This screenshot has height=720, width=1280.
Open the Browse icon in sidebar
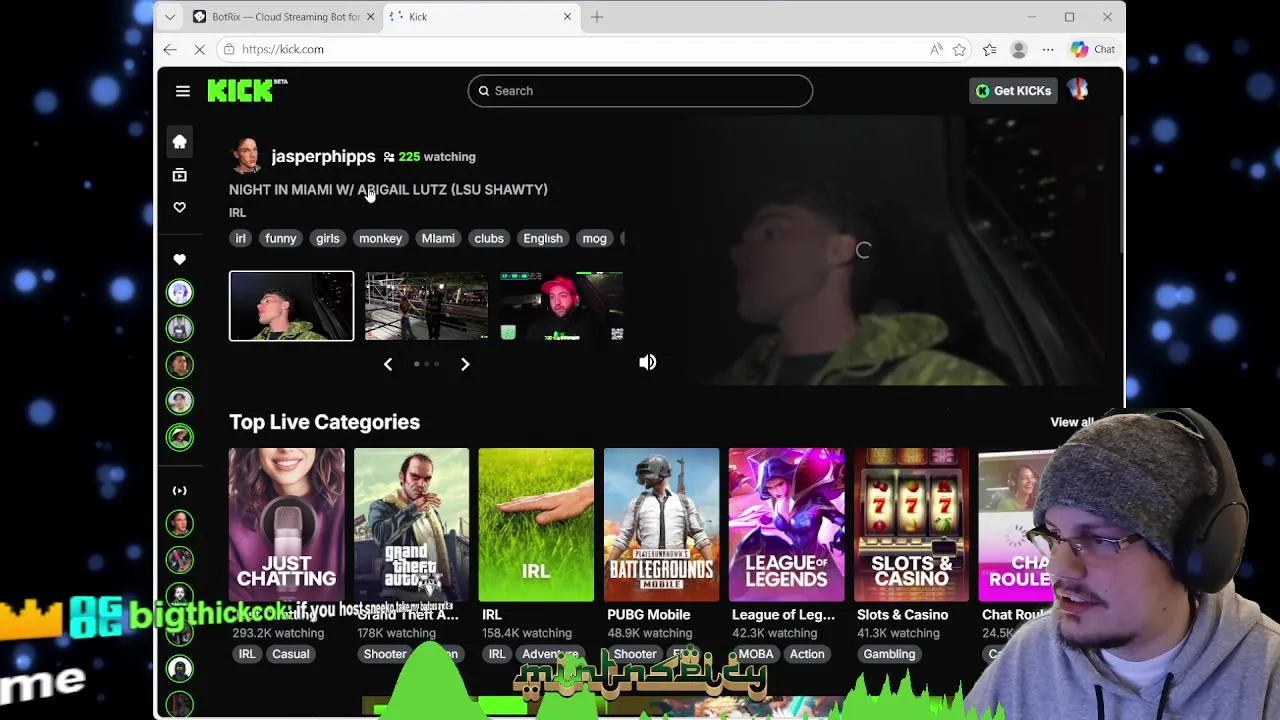[180, 175]
